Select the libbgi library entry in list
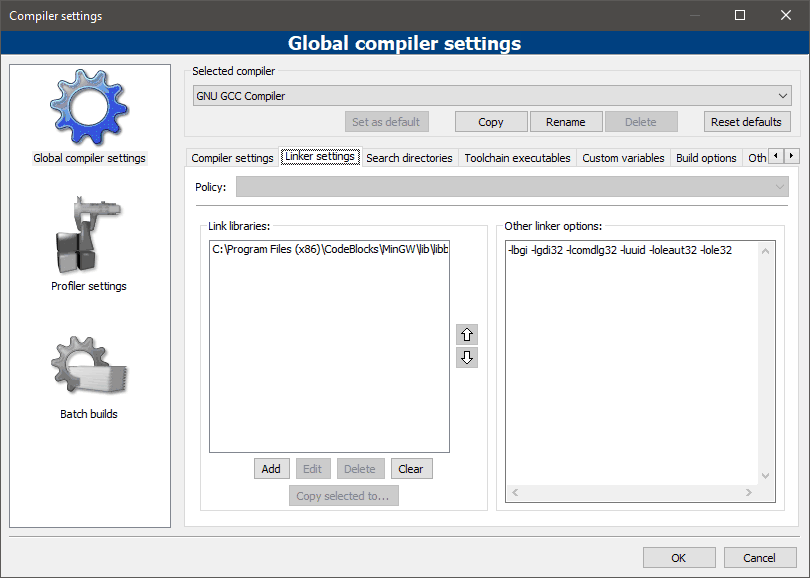 click(x=329, y=250)
